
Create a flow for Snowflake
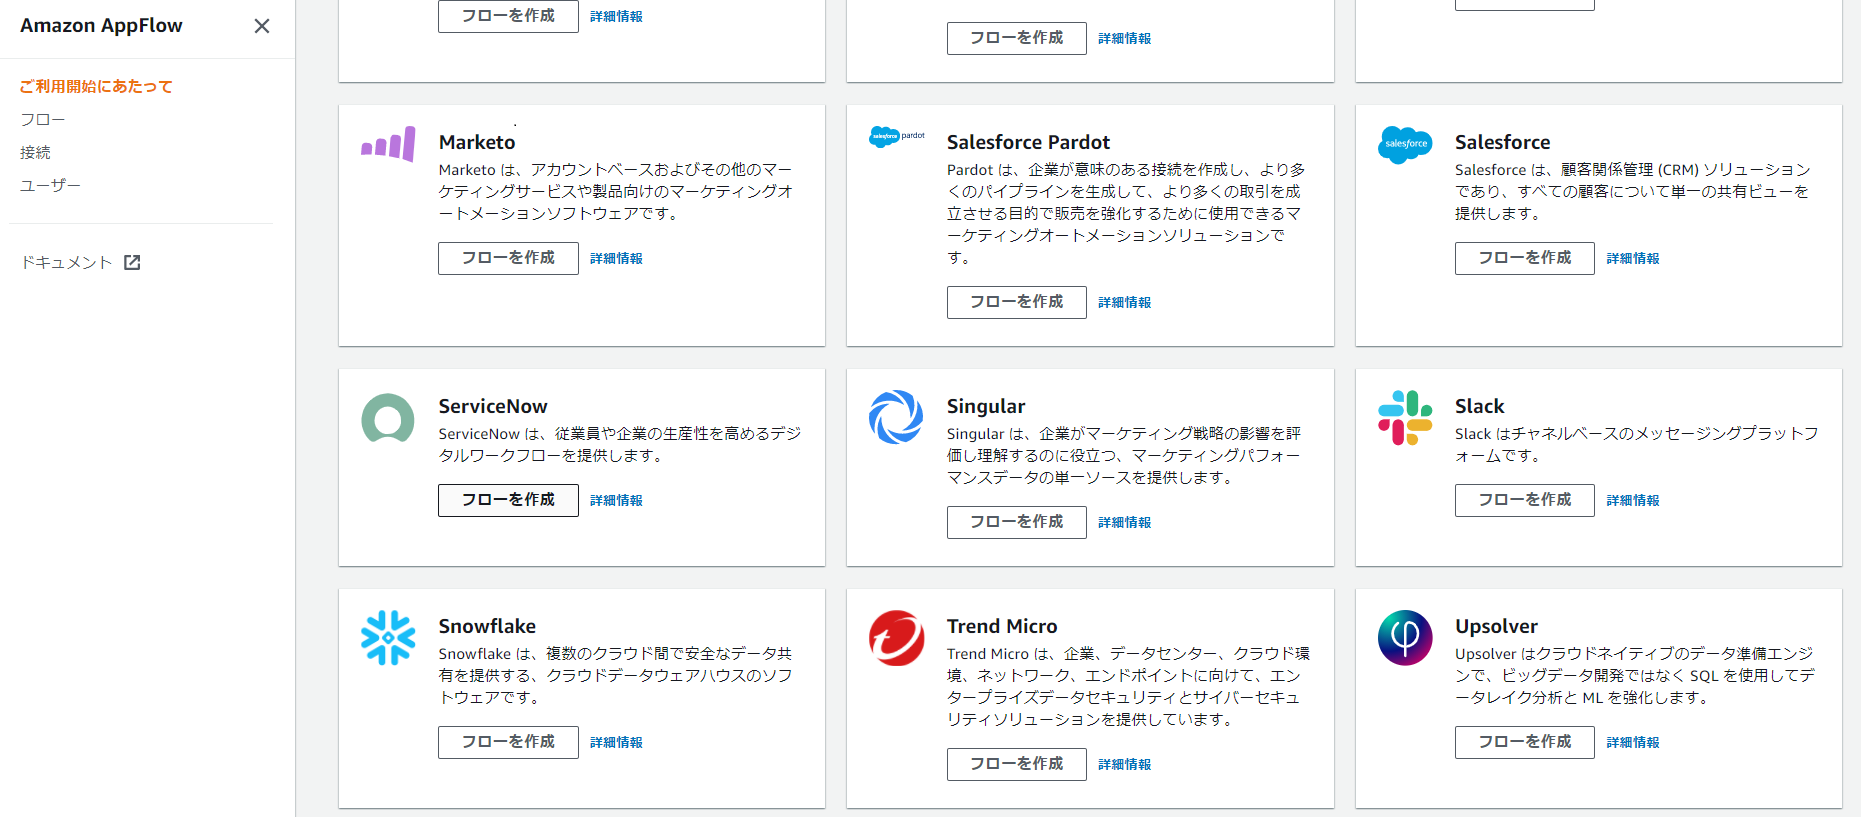(x=508, y=742)
